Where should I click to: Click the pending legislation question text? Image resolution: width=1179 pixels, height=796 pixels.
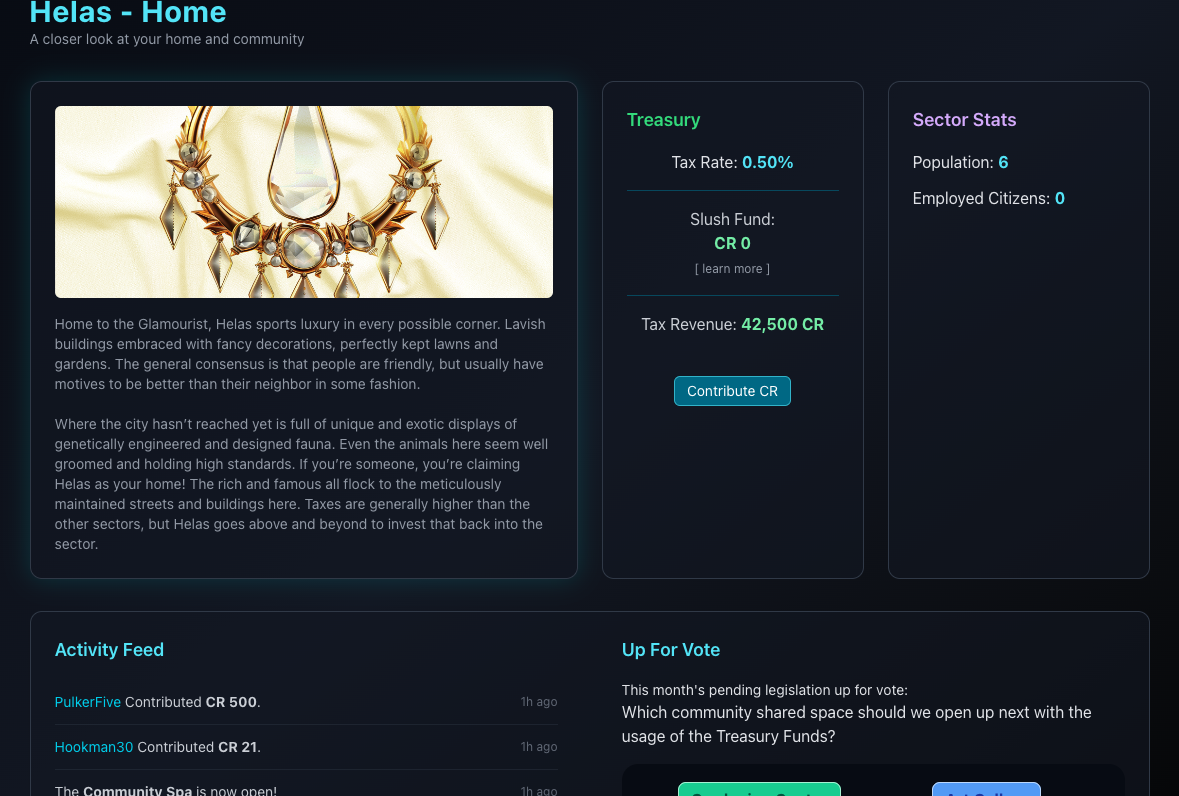[856, 725]
